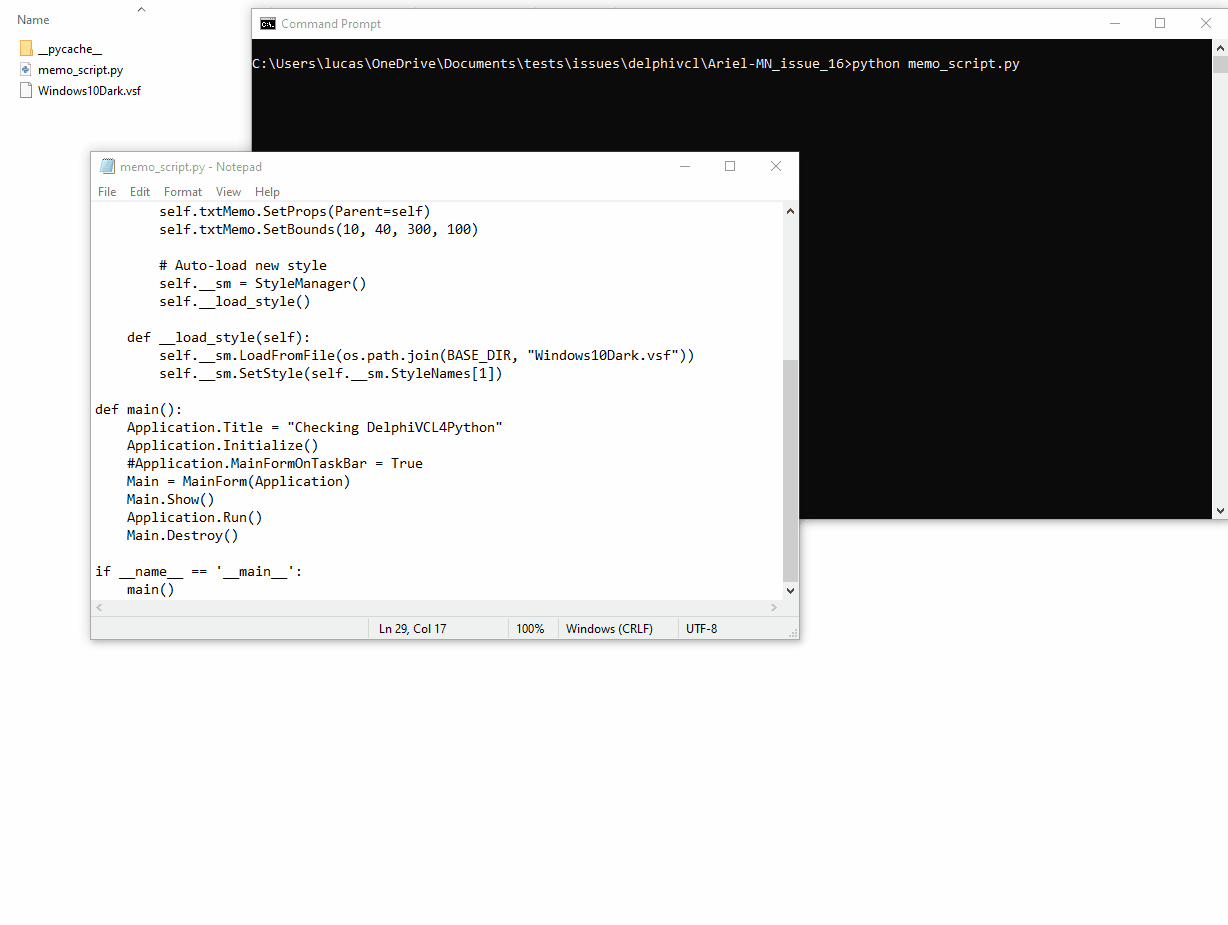
Task: Open the Format menu in Notepad
Action: [x=183, y=191]
